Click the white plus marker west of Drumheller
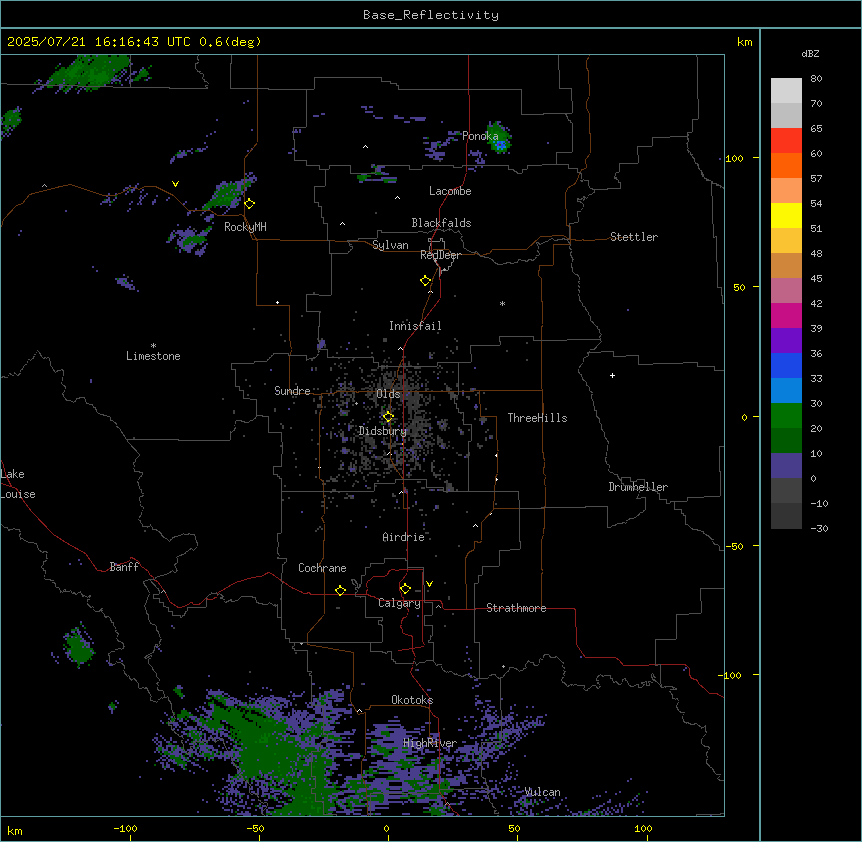The width and height of the screenshot is (862, 842). coord(612,375)
